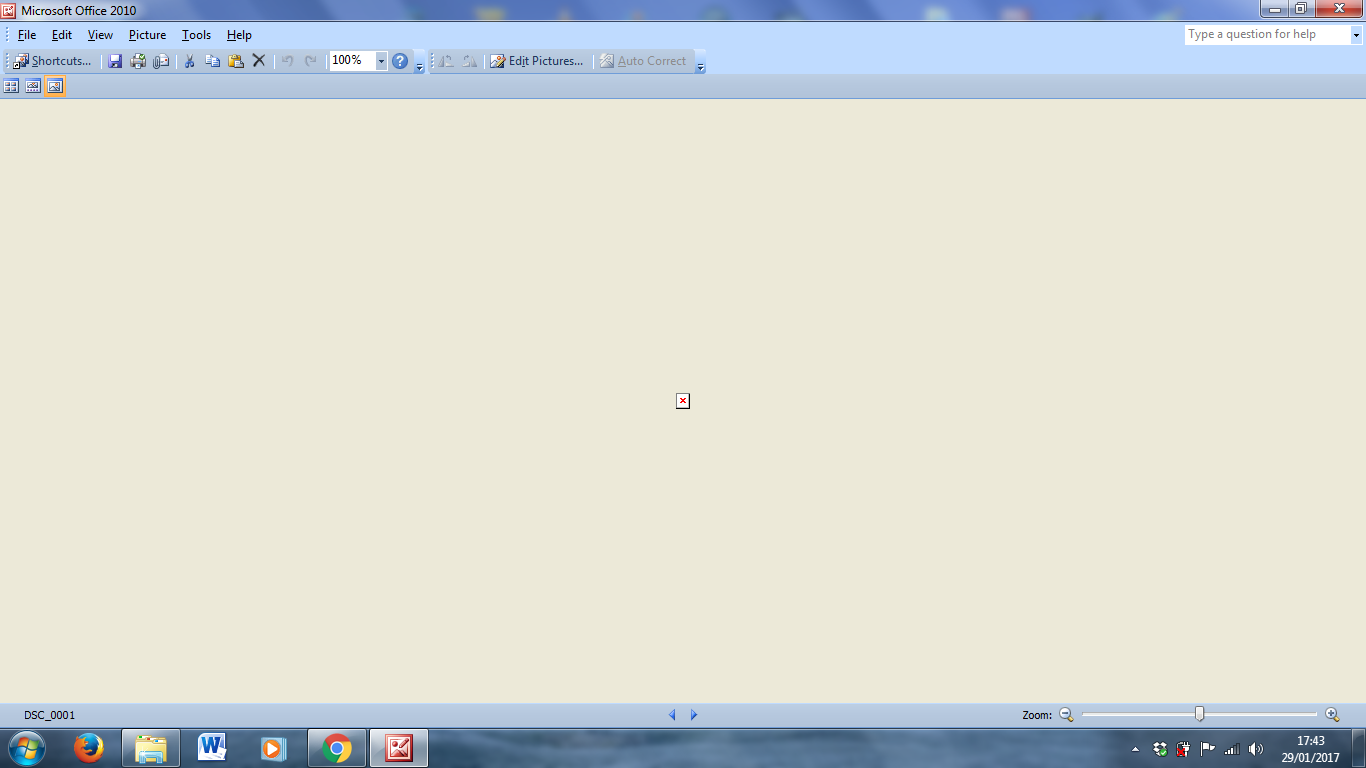Click the Print icon
1366x768 pixels.
tap(138, 61)
